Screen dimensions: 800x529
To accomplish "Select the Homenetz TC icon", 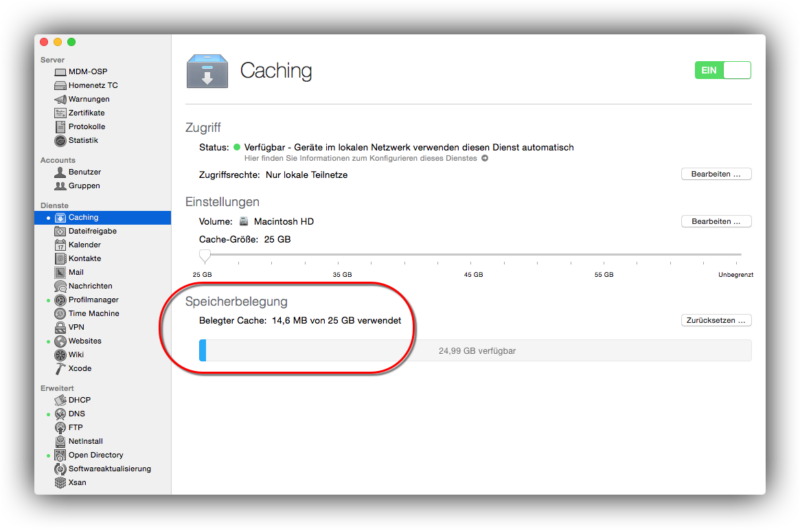I will pyautogui.click(x=60, y=86).
